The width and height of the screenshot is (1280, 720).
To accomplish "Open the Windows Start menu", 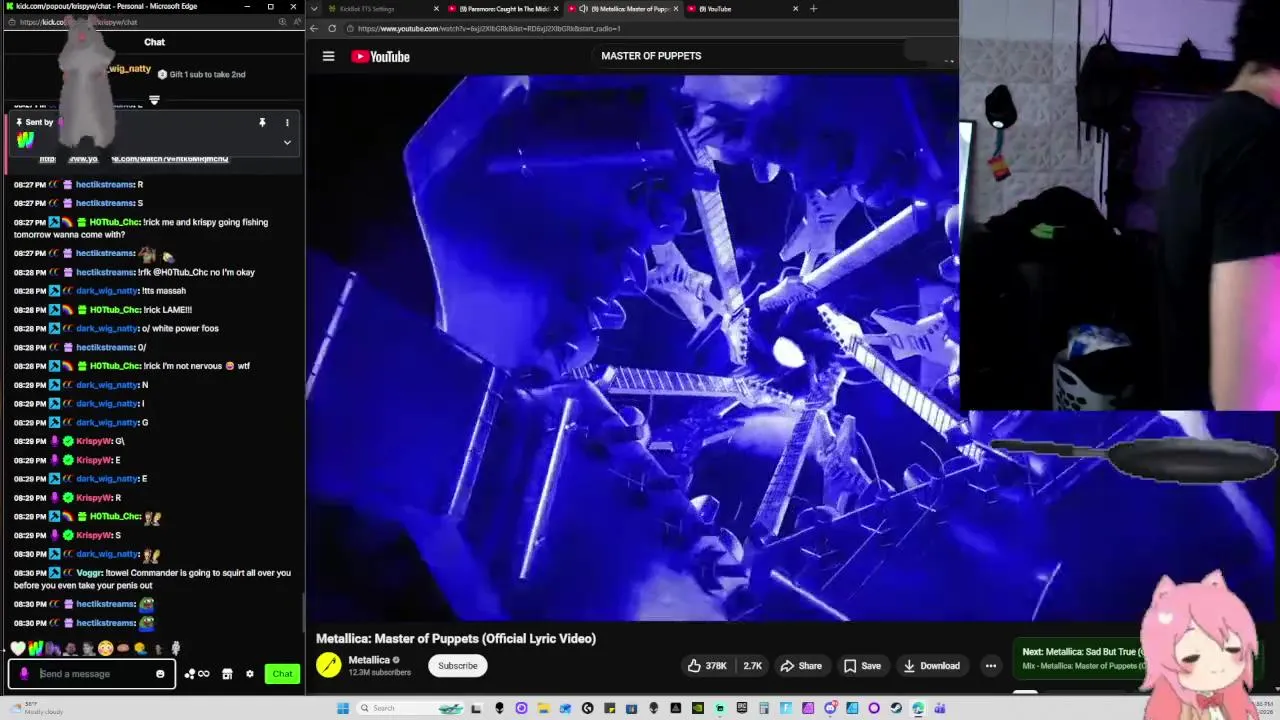I will click(343, 708).
